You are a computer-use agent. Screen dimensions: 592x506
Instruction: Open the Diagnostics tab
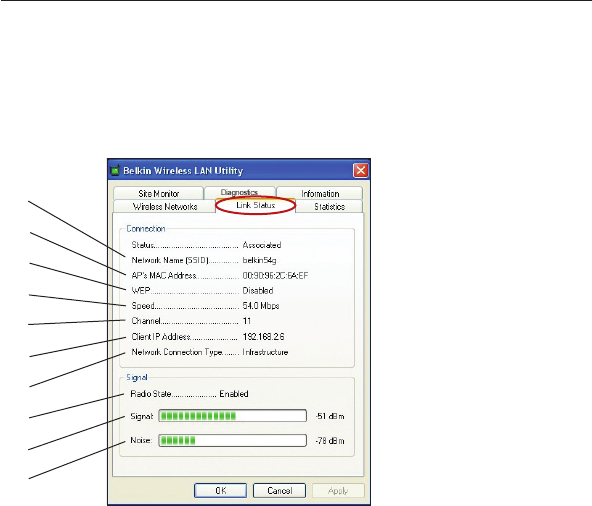pyautogui.click(x=239, y=192)
